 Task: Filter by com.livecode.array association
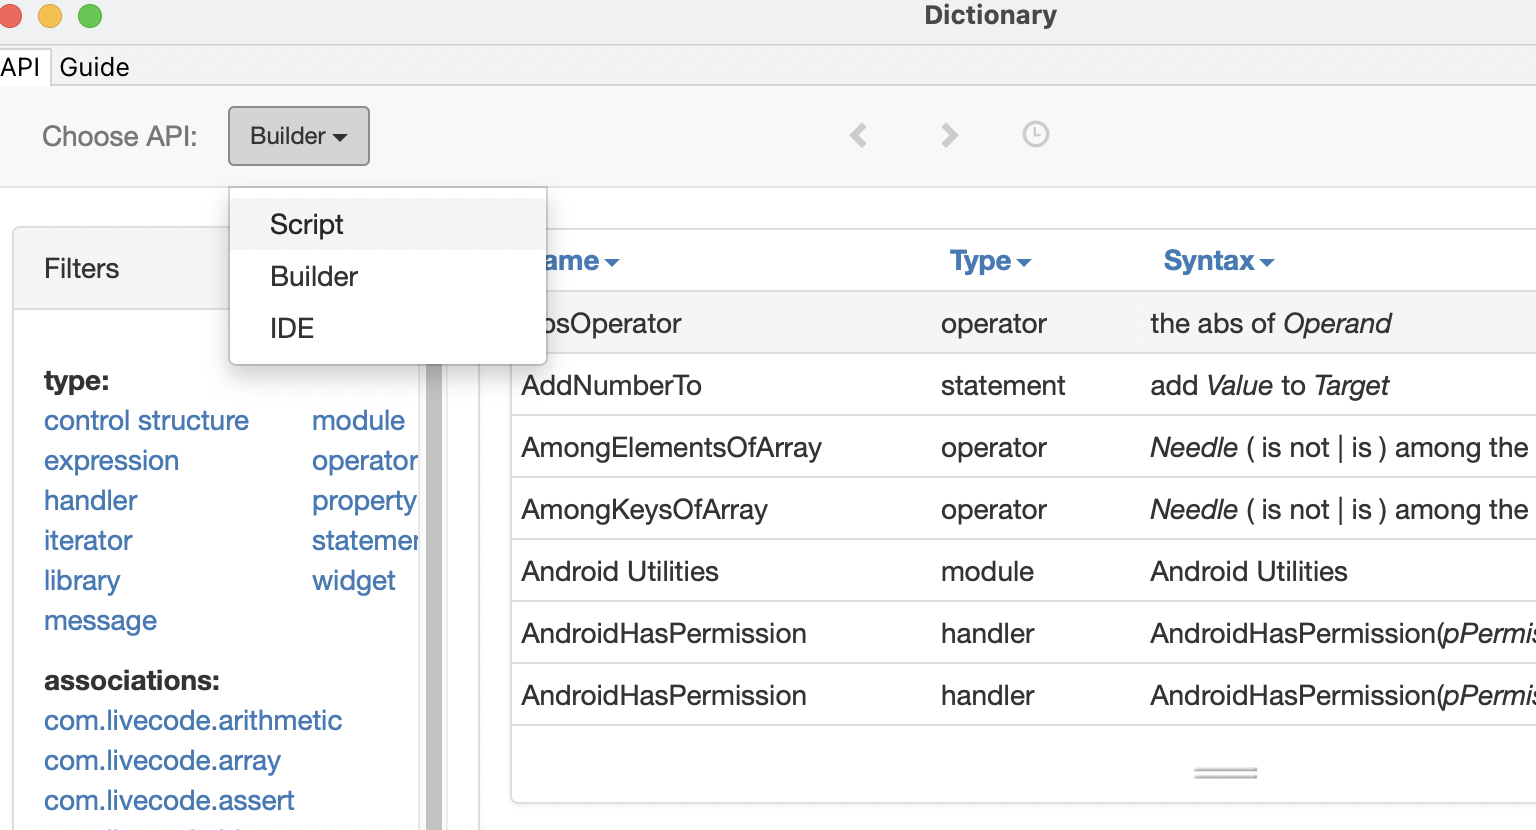(162, 761)
